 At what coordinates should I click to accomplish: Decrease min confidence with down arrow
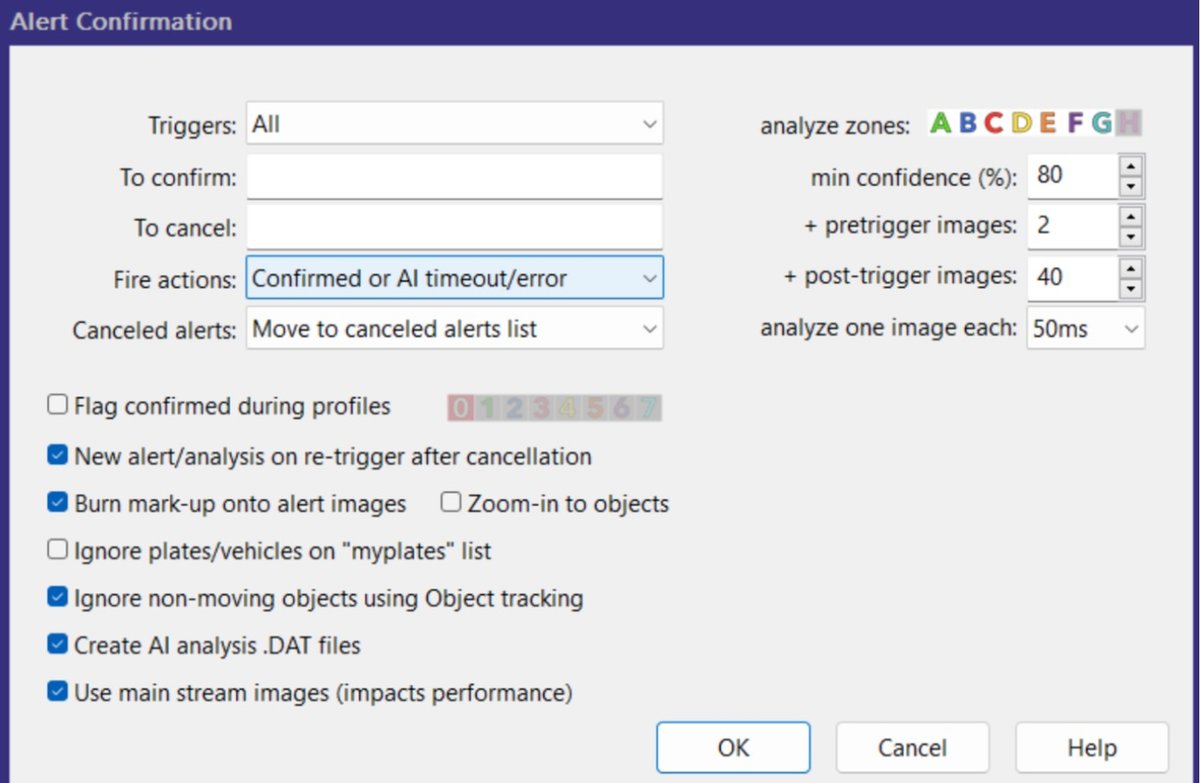[1131, 187]
